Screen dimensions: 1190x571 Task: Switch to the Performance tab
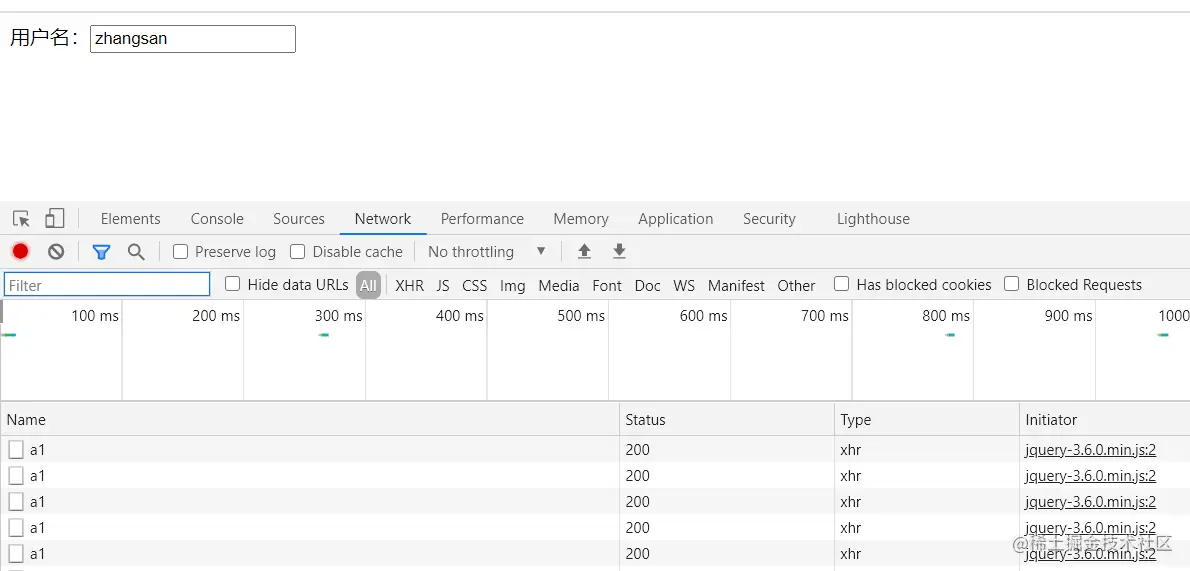pyautogui.click(x=482, y=219)
